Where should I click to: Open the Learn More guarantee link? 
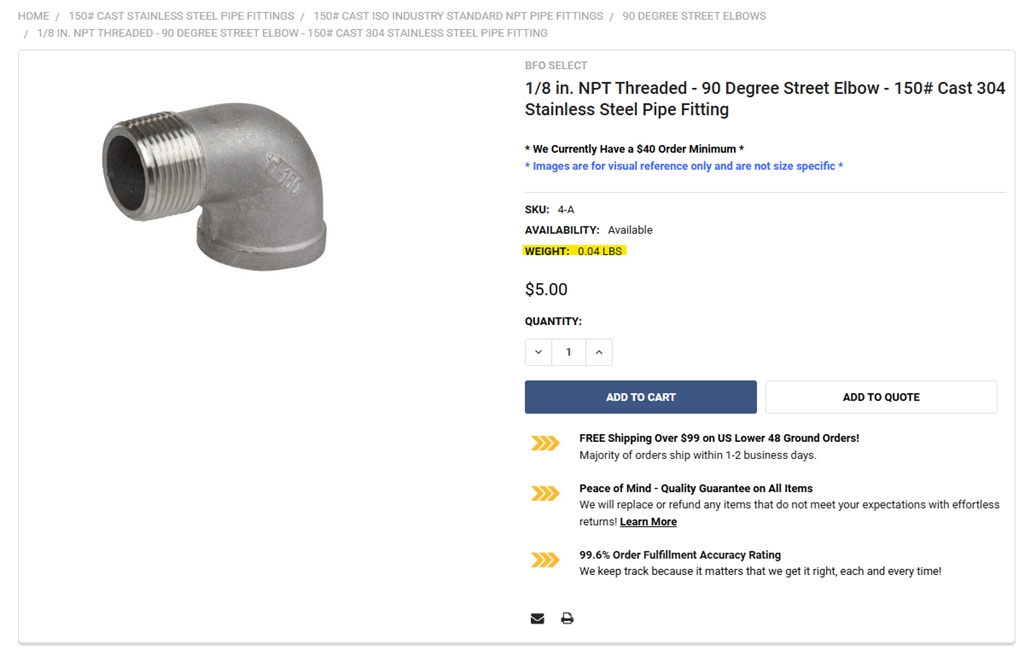coord(648,522)
